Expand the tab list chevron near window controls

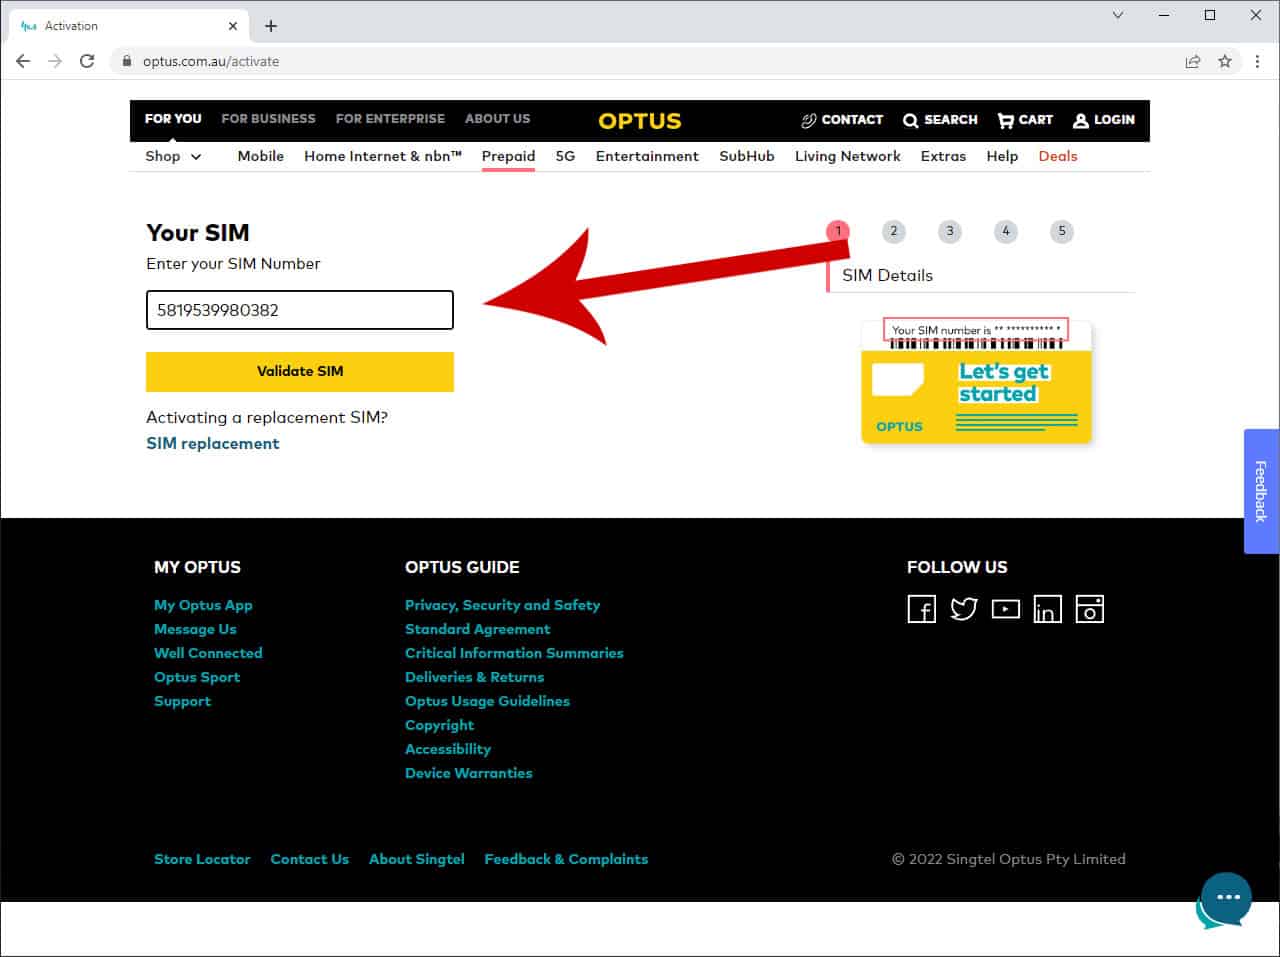(1117, 15)
